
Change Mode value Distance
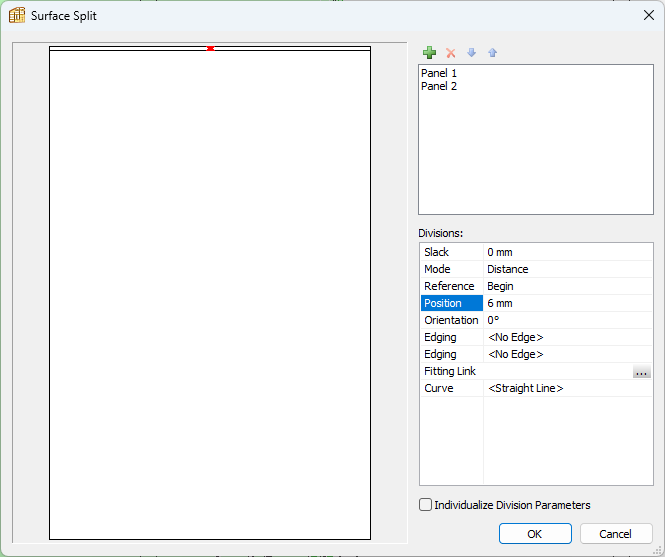point(567,269)
